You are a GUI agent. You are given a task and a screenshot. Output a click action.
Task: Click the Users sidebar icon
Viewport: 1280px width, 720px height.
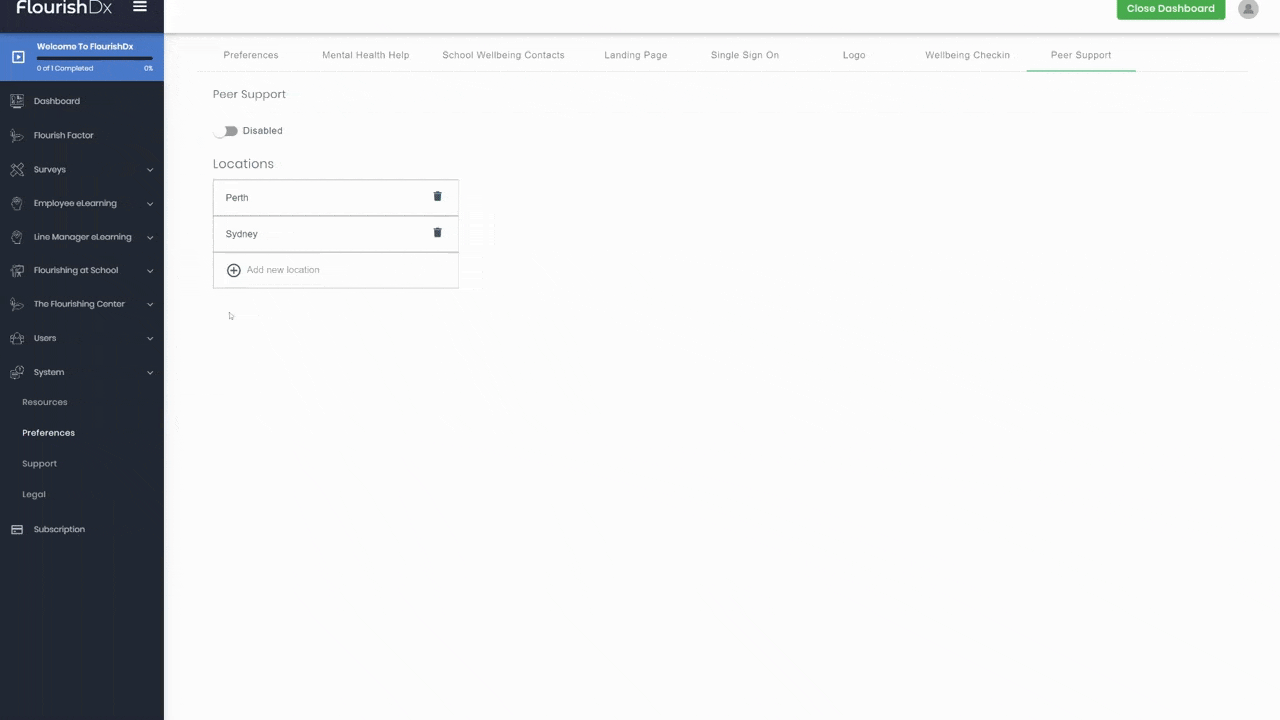[17, 338]
